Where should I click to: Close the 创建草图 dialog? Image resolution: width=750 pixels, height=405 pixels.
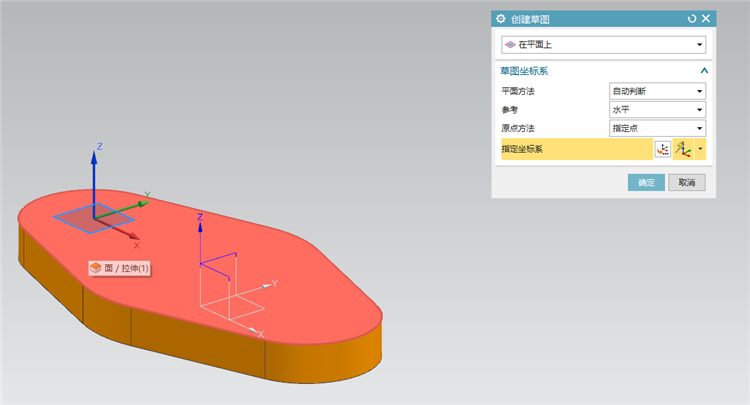706,18
